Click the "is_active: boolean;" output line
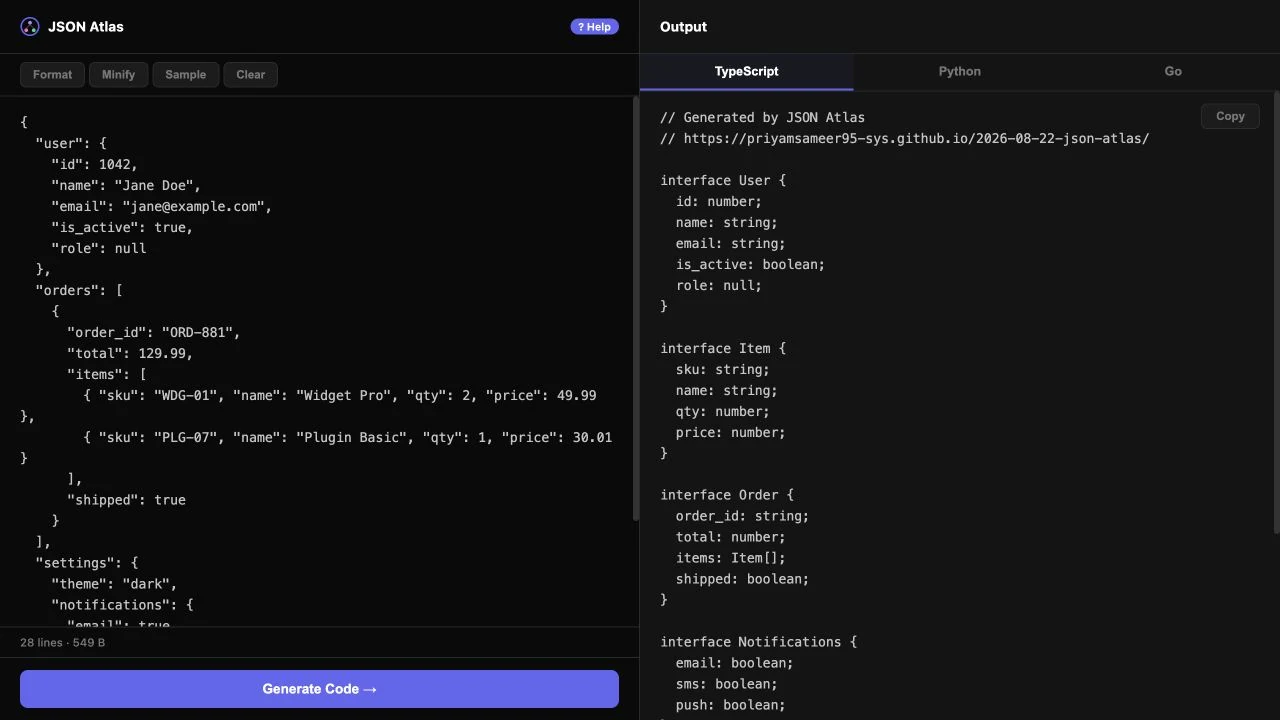The width and height of the screenshot is (1280, 720). tap(750, 264)
